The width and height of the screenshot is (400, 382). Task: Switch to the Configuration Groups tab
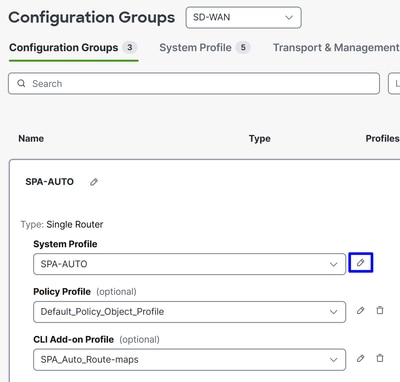click(x=73, y=48)
